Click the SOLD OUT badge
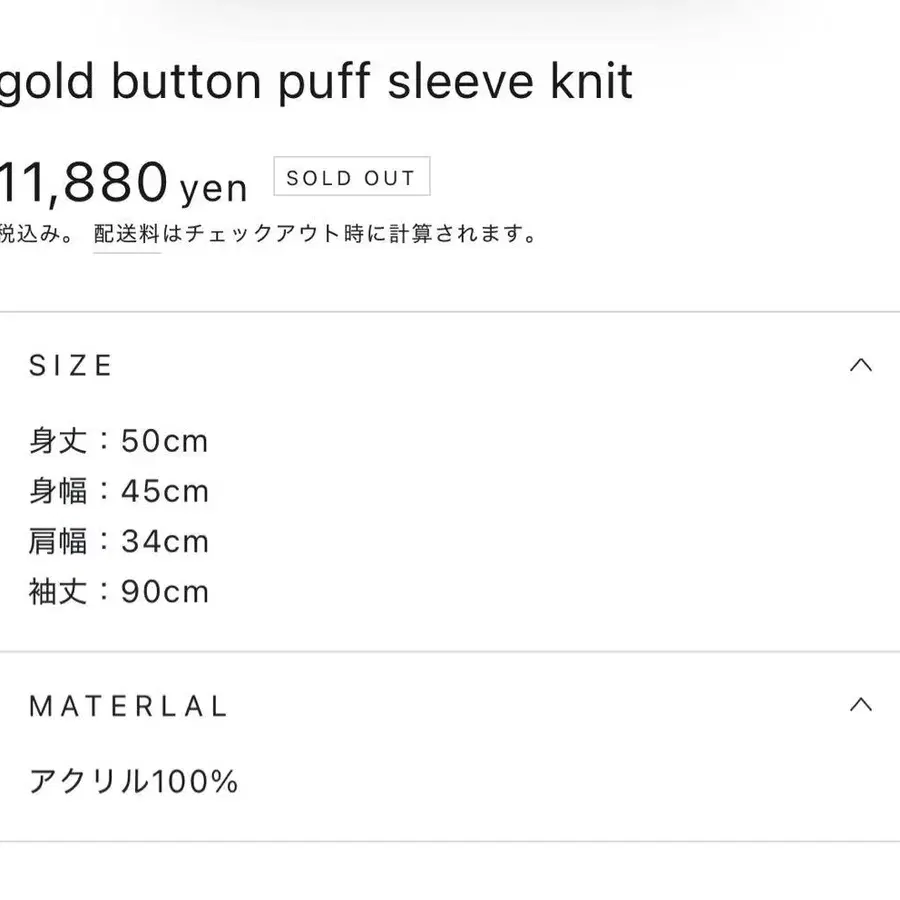 tap(351, 178)
